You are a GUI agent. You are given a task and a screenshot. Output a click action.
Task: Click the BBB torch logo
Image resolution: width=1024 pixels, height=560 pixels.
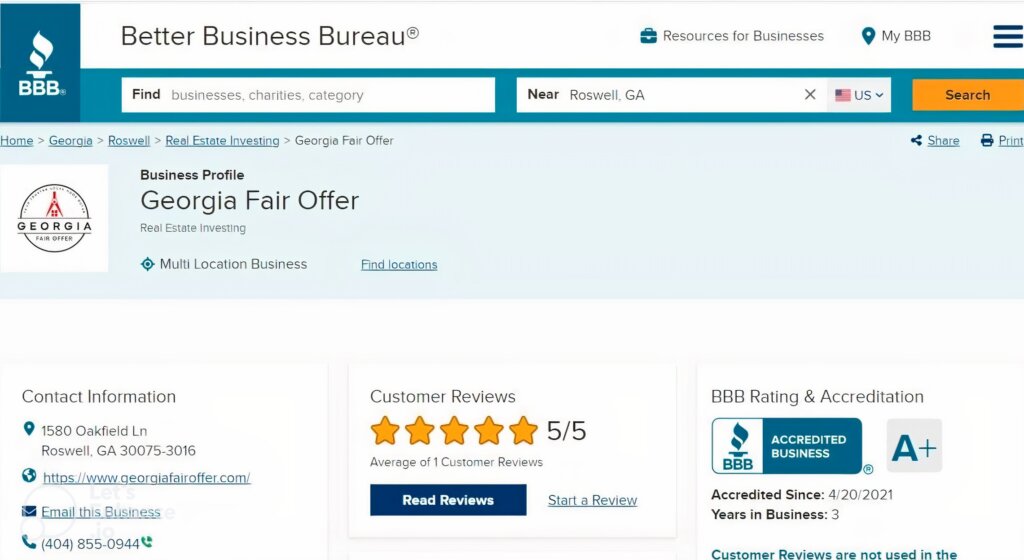[40, 63]
